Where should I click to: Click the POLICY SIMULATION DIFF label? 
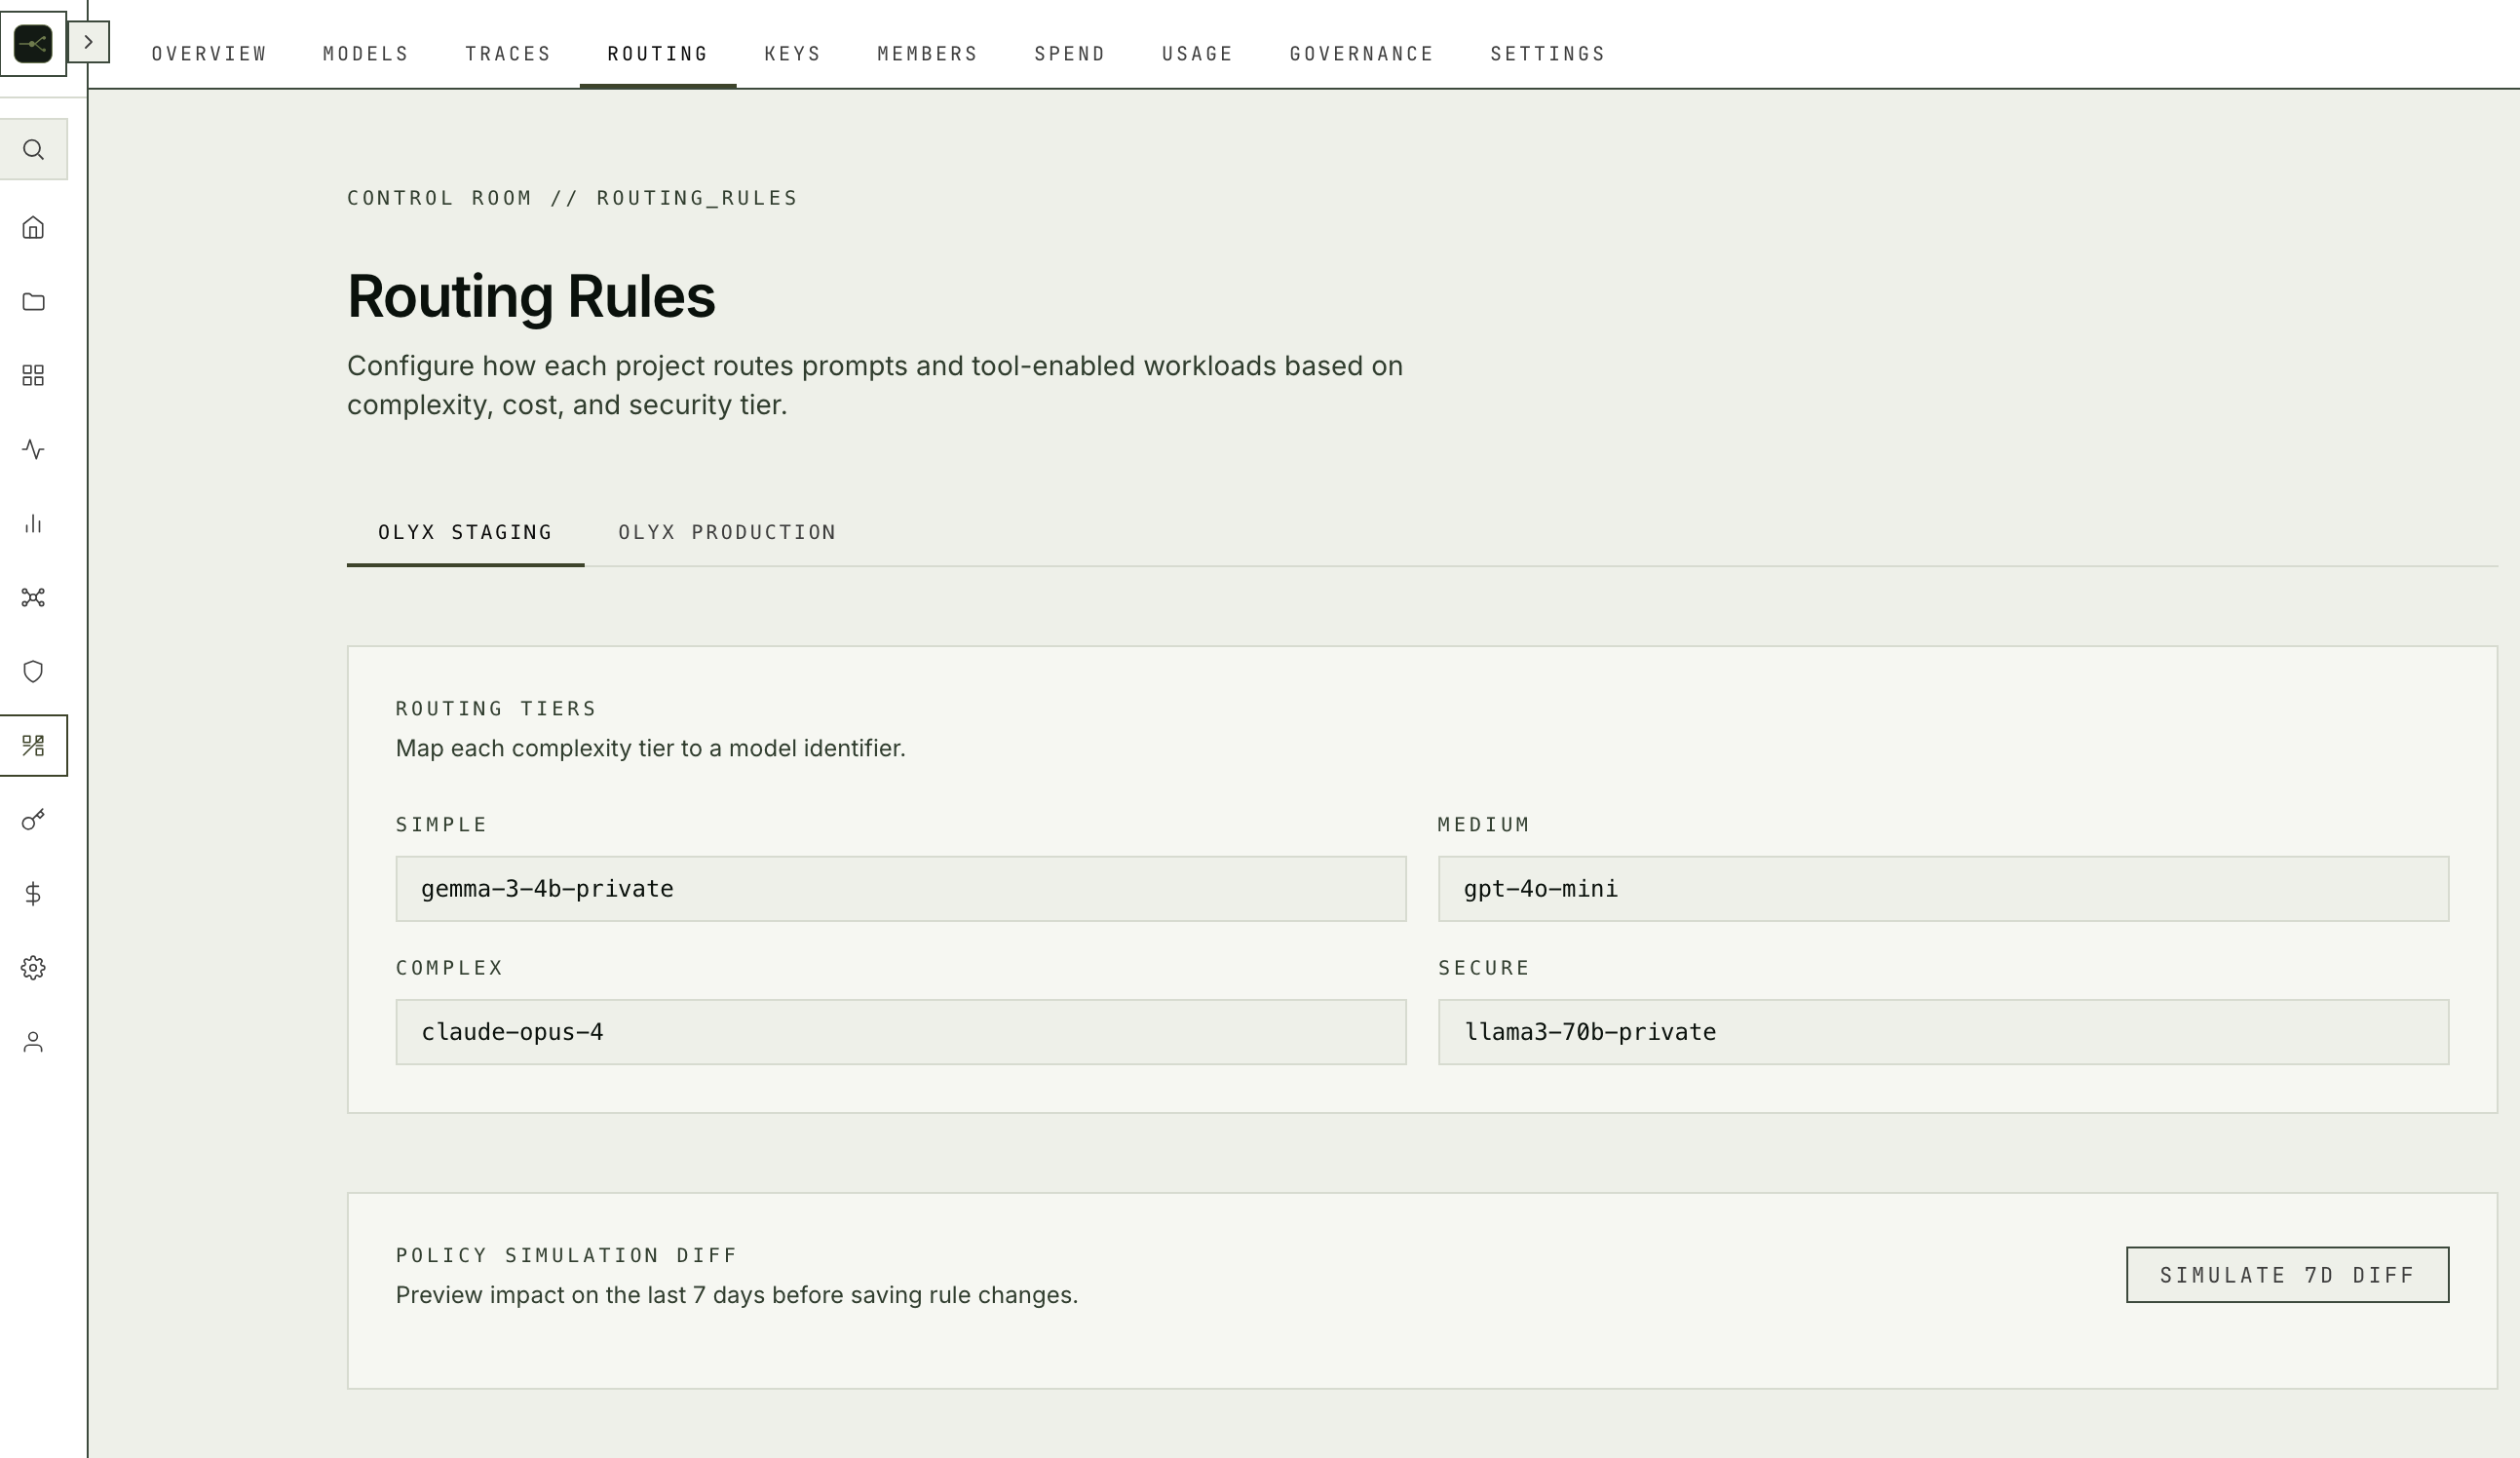pyautogui.click(x=566, y=1256)
